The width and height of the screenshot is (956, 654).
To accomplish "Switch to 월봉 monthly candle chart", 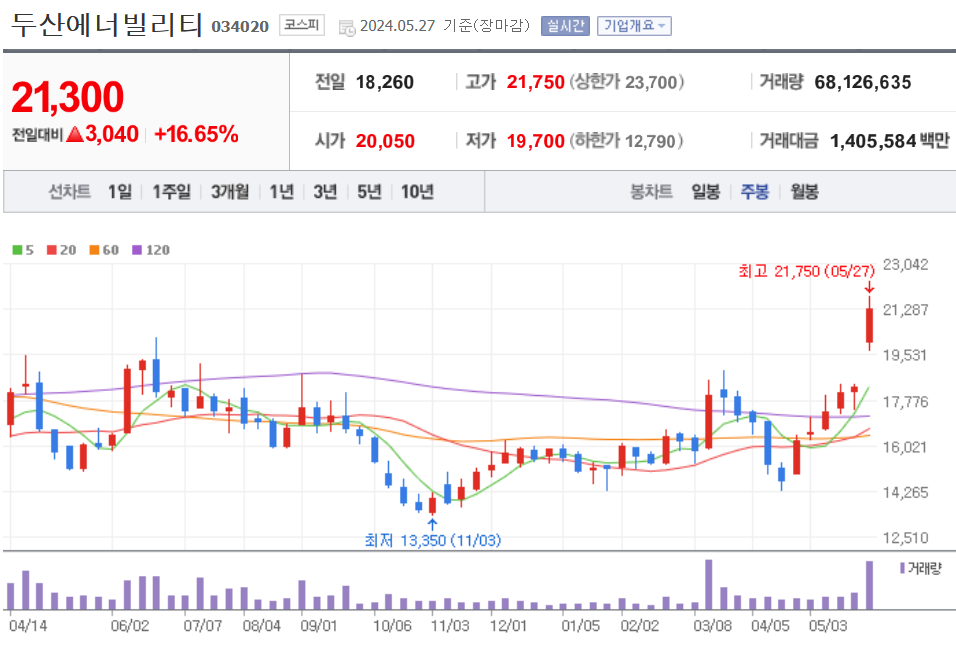I will click(x=804, y=192).
